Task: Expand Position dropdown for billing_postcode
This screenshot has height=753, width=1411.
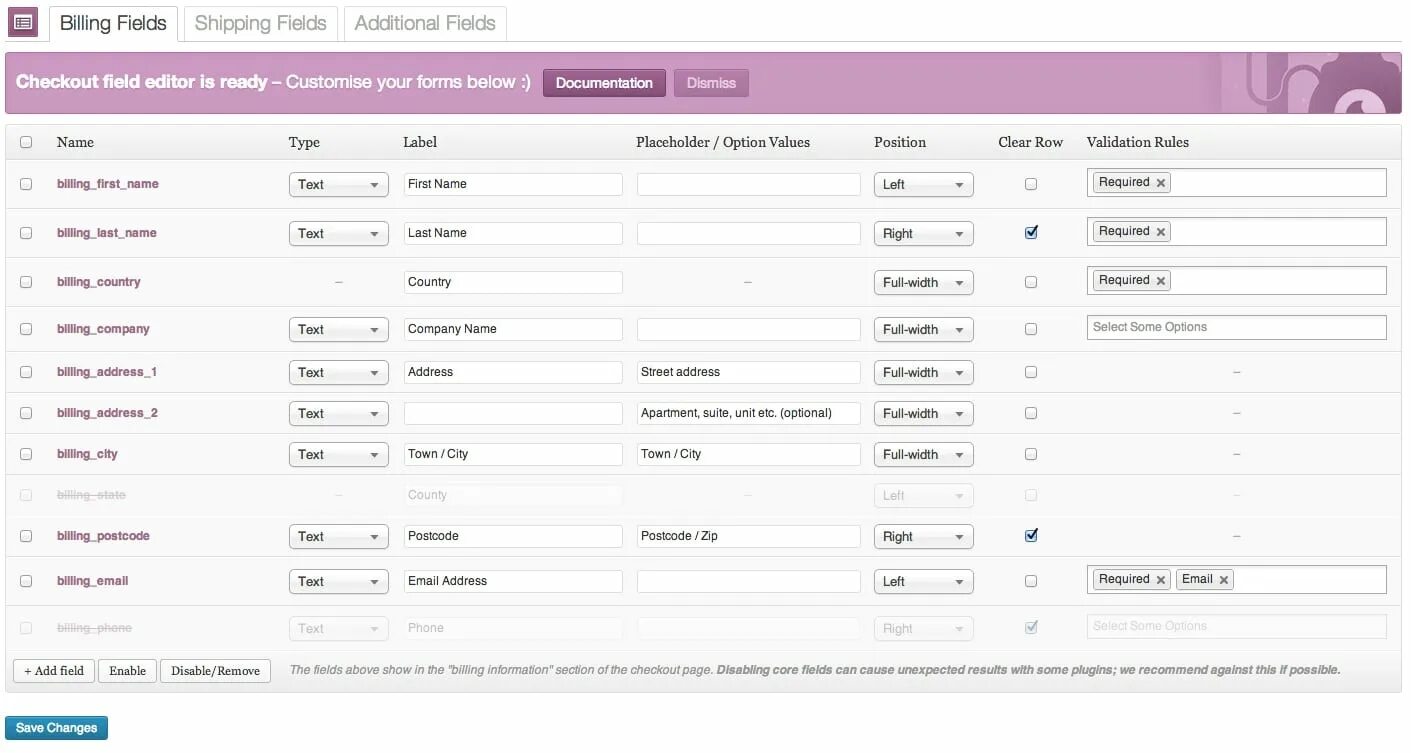Action: (923, 537)
